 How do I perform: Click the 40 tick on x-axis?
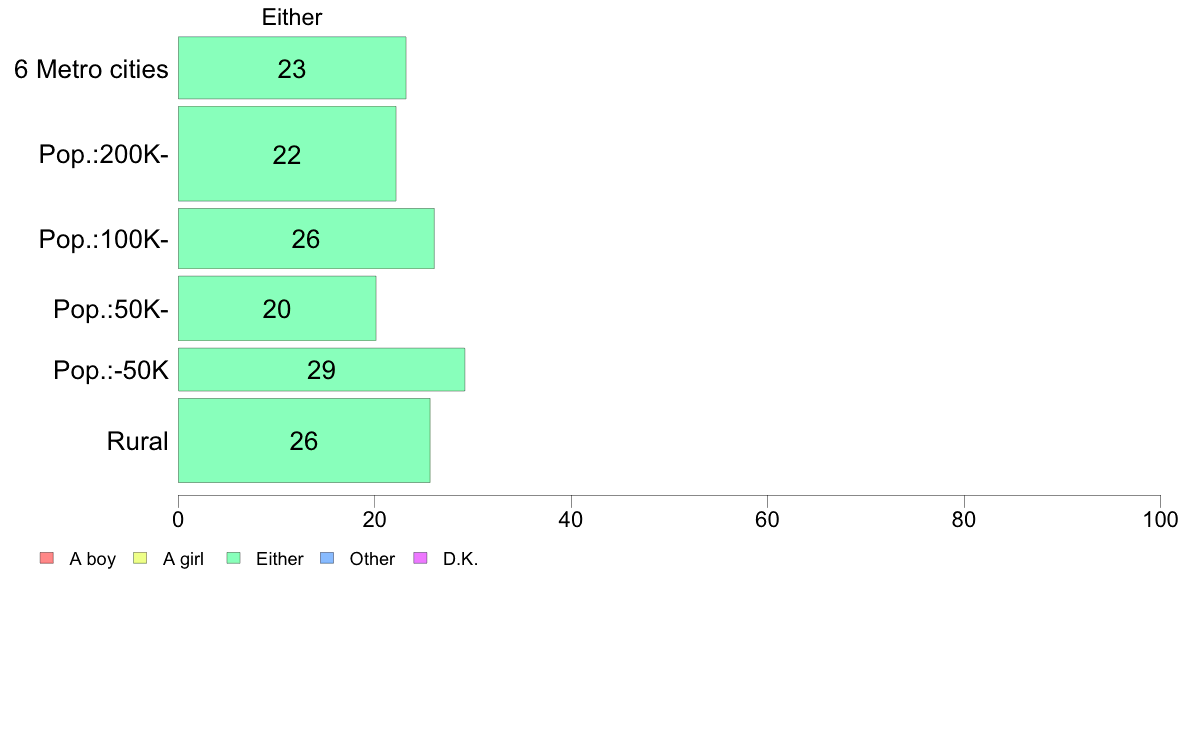[571, 519]
